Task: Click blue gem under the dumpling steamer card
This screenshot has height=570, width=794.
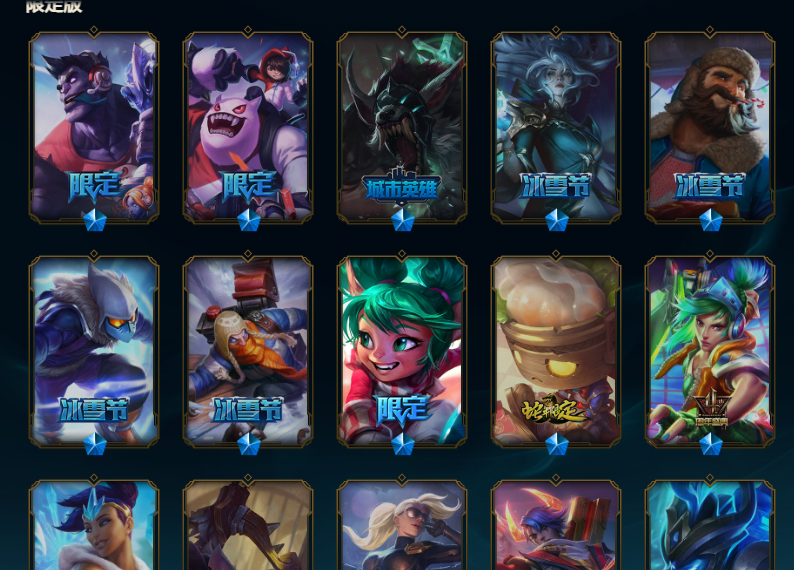Action: [x=556, y=443]
